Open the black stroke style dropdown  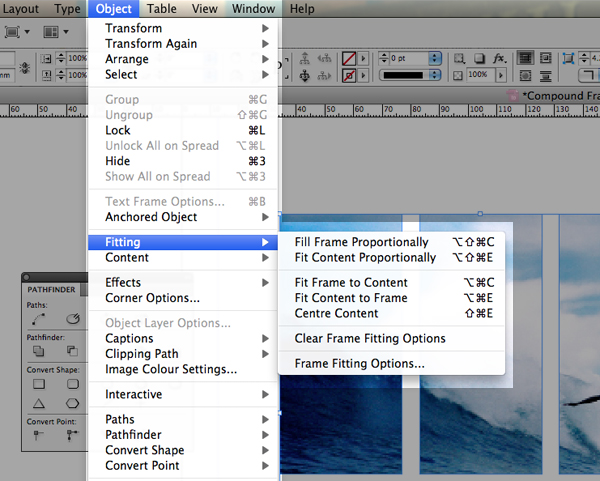tap(410, 75)
